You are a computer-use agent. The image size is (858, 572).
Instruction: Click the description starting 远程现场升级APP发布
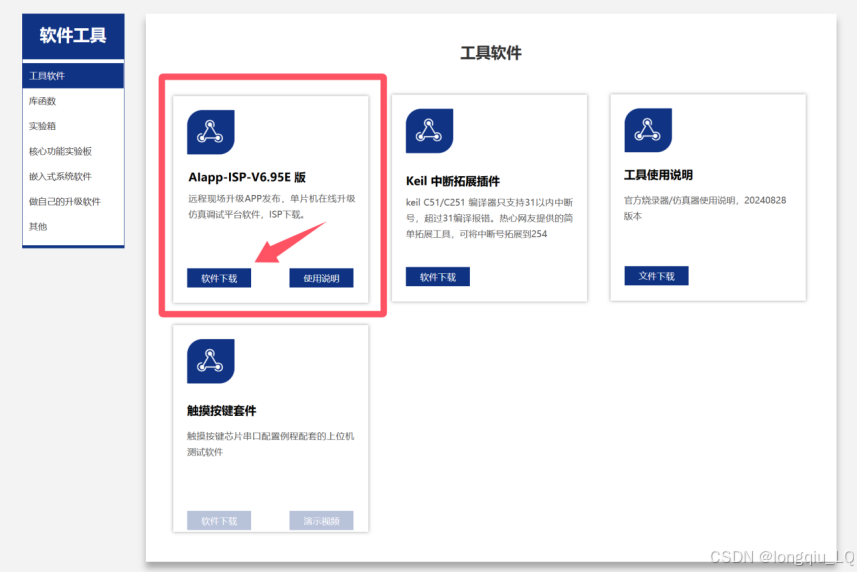[272, 206]
